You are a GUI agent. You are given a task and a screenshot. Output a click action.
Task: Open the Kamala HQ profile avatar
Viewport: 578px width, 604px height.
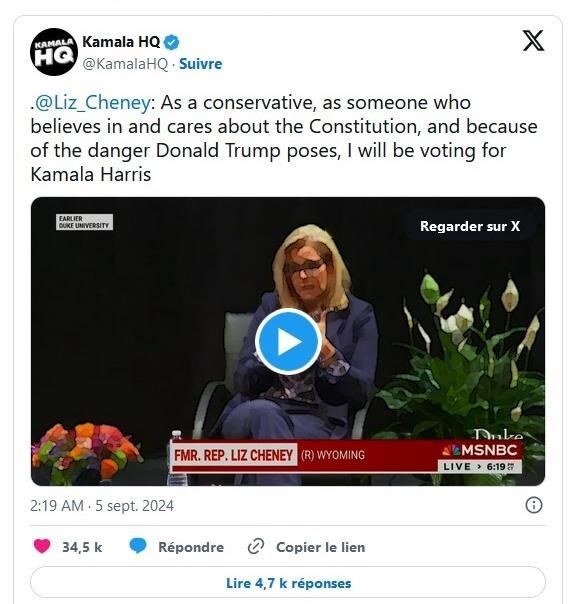[x=54, y=52]
